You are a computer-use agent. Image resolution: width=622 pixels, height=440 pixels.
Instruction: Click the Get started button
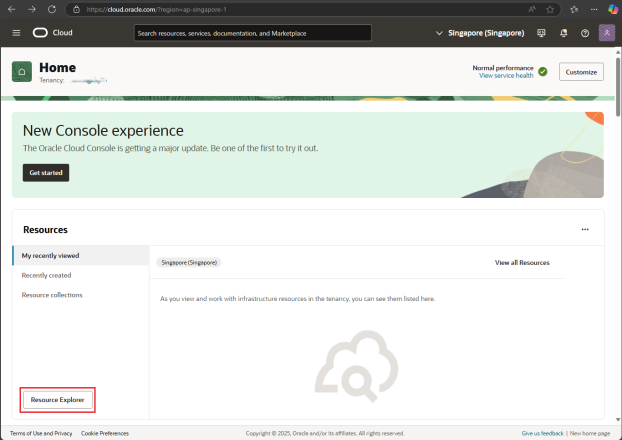[x=46, y=173]
